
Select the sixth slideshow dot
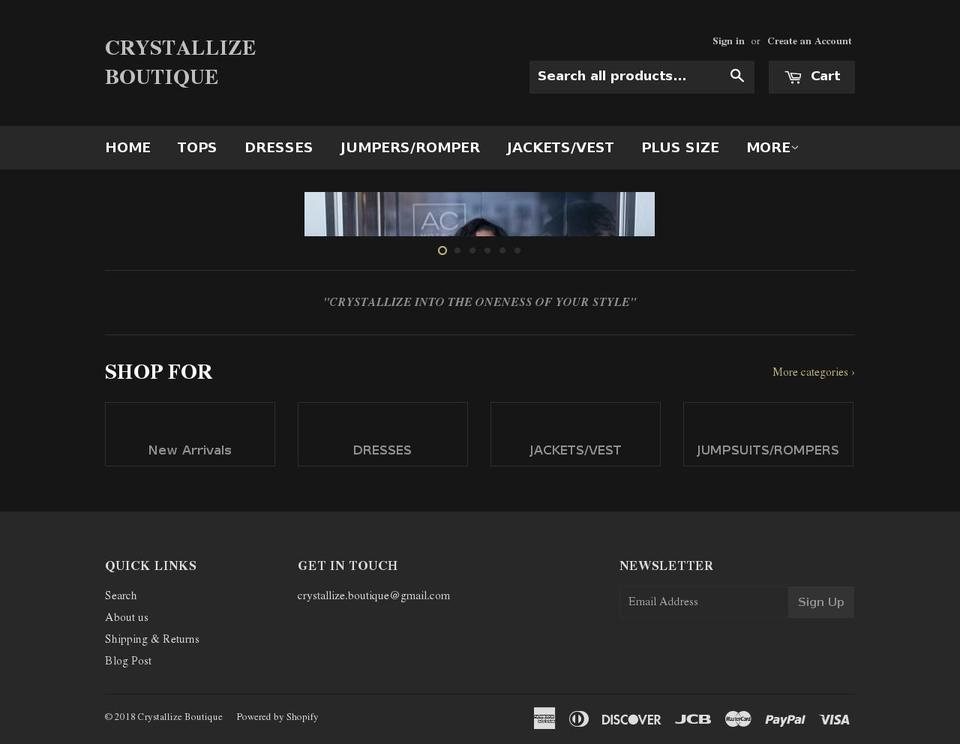tap(517, 250)
